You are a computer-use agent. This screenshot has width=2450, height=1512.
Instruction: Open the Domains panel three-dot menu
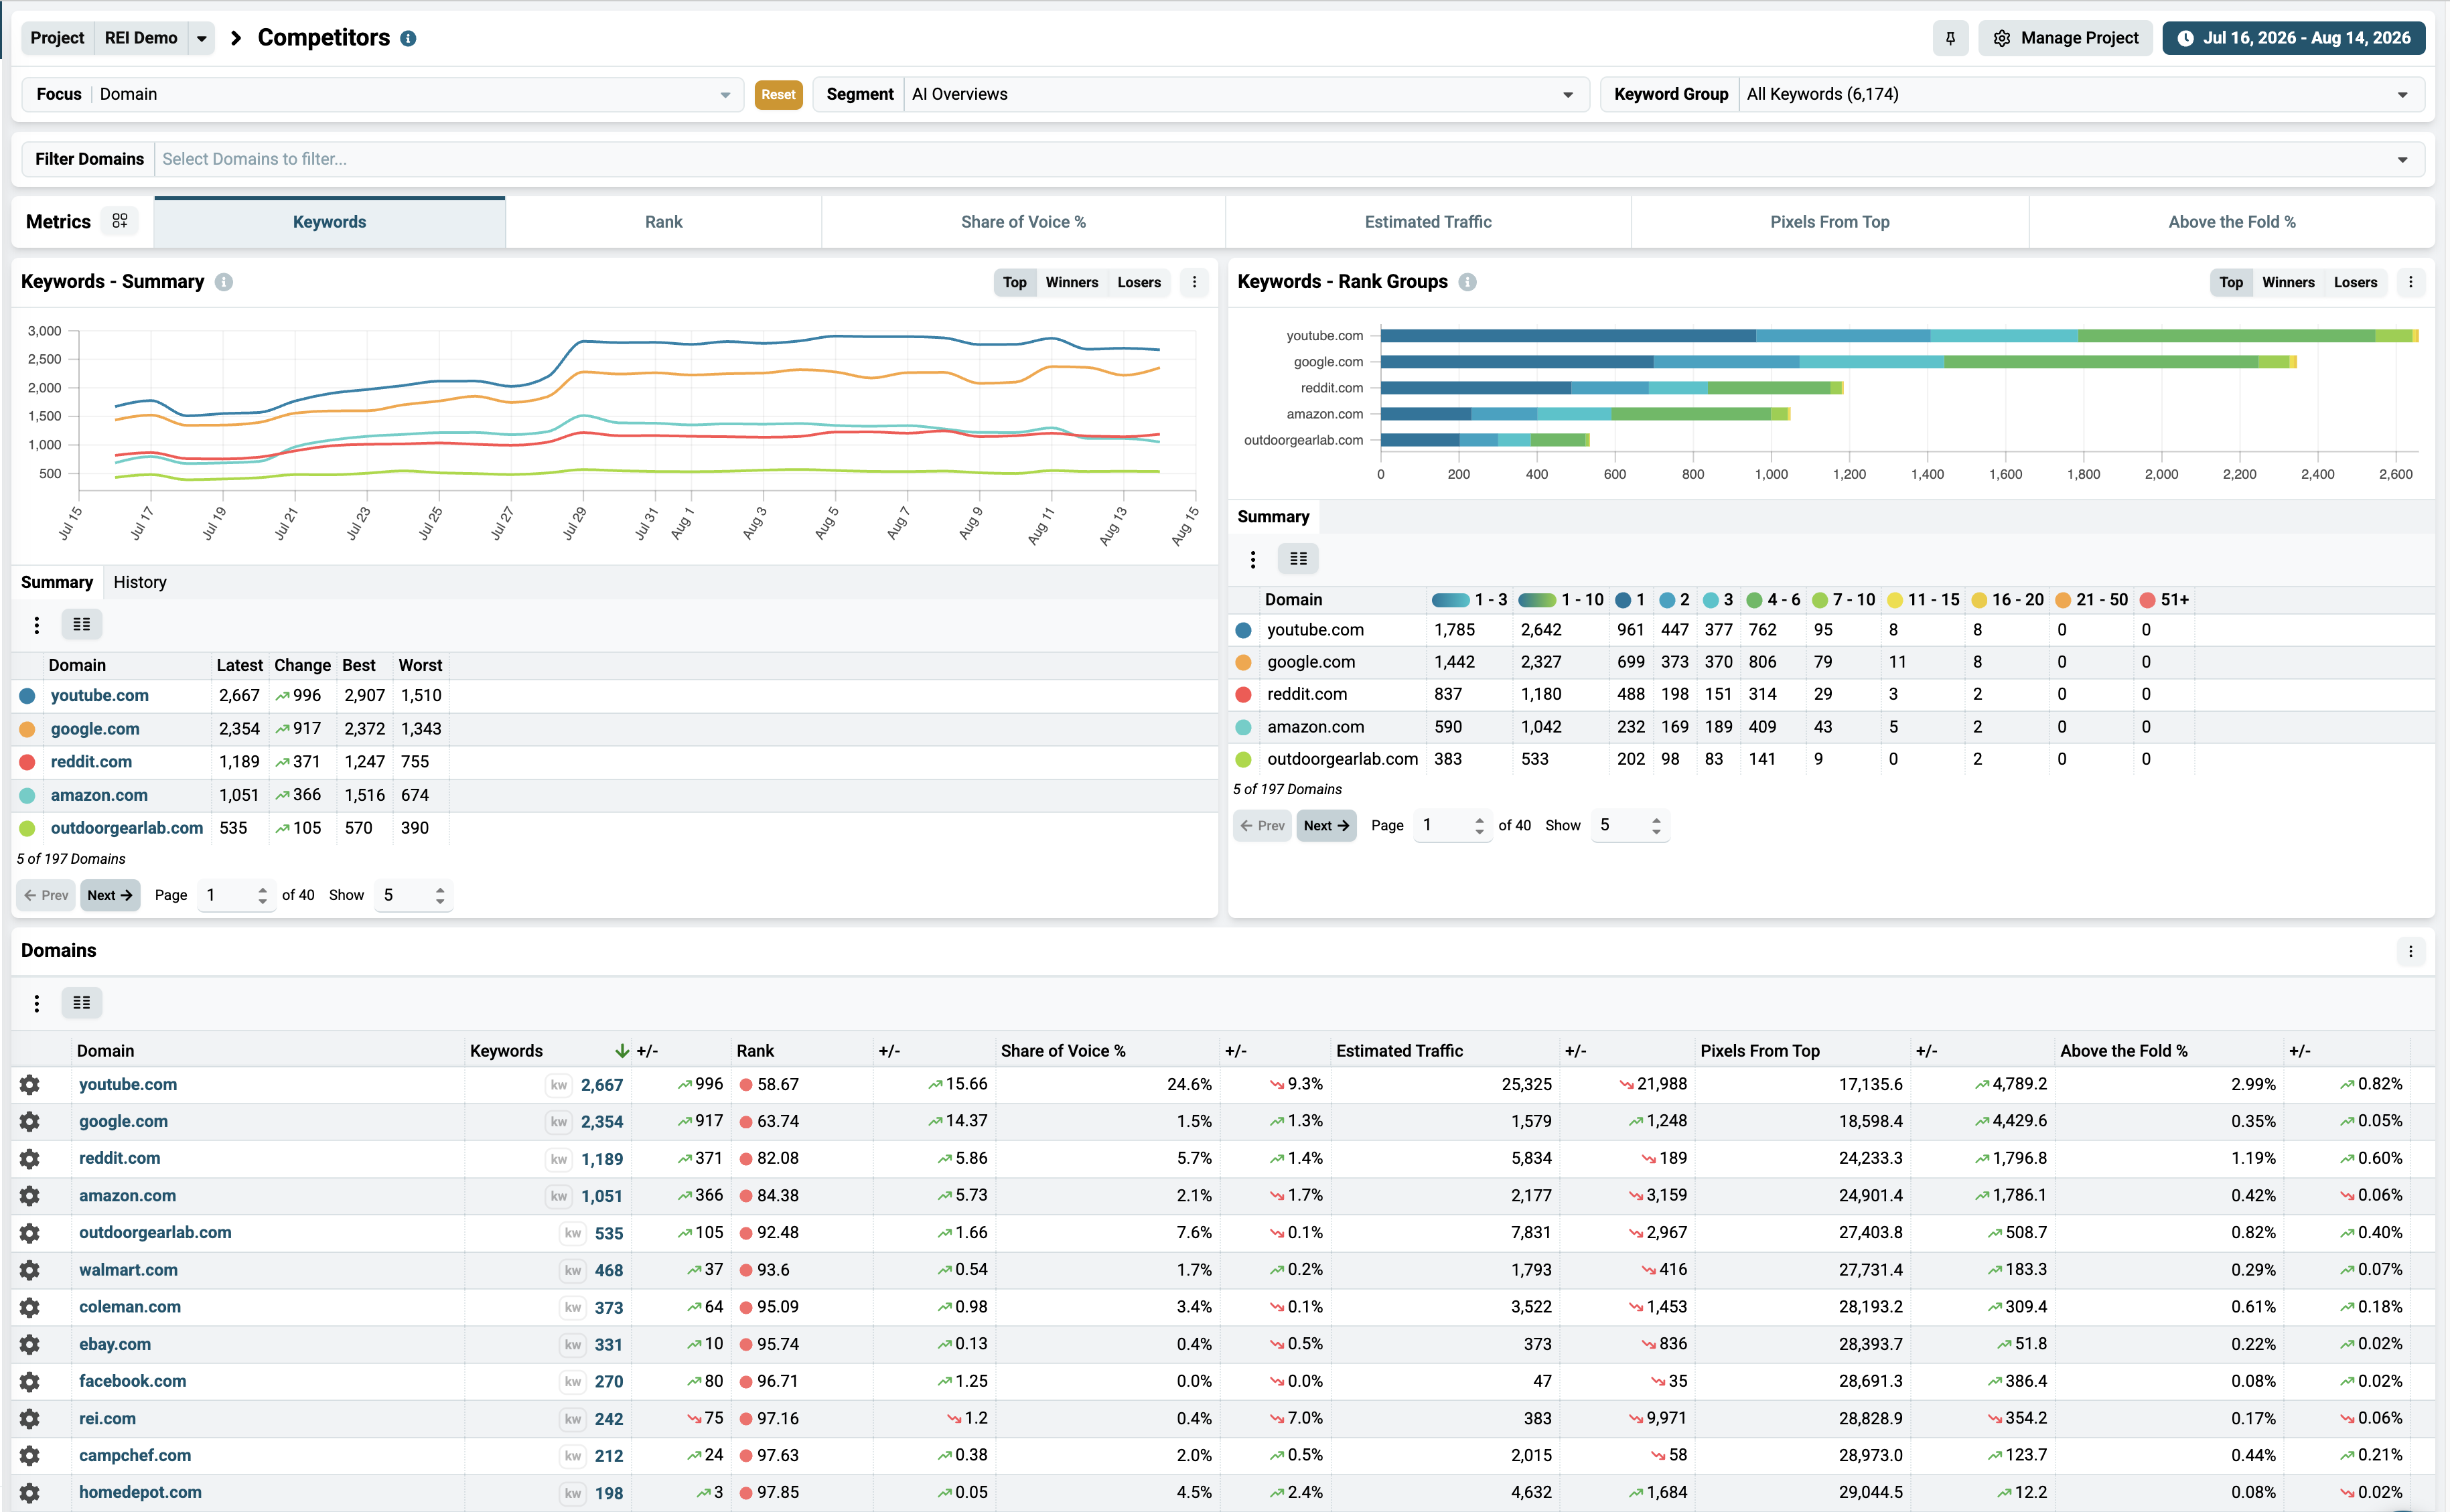click(x=2410, y=951)
